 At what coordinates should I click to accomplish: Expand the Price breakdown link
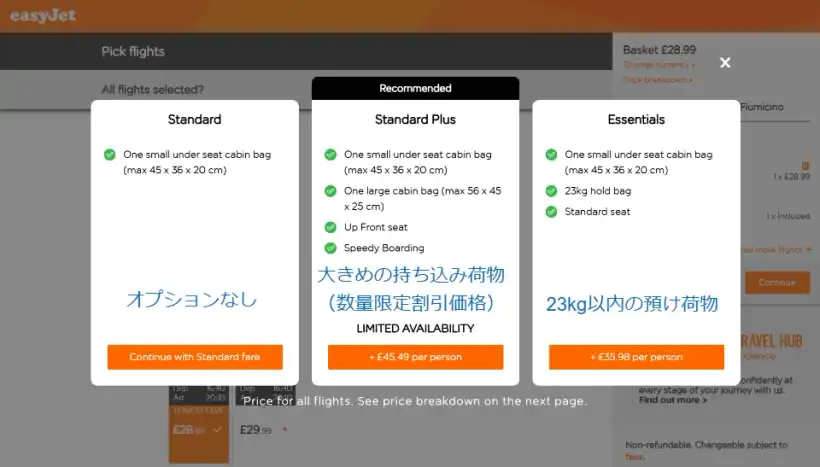click(657, 79)
